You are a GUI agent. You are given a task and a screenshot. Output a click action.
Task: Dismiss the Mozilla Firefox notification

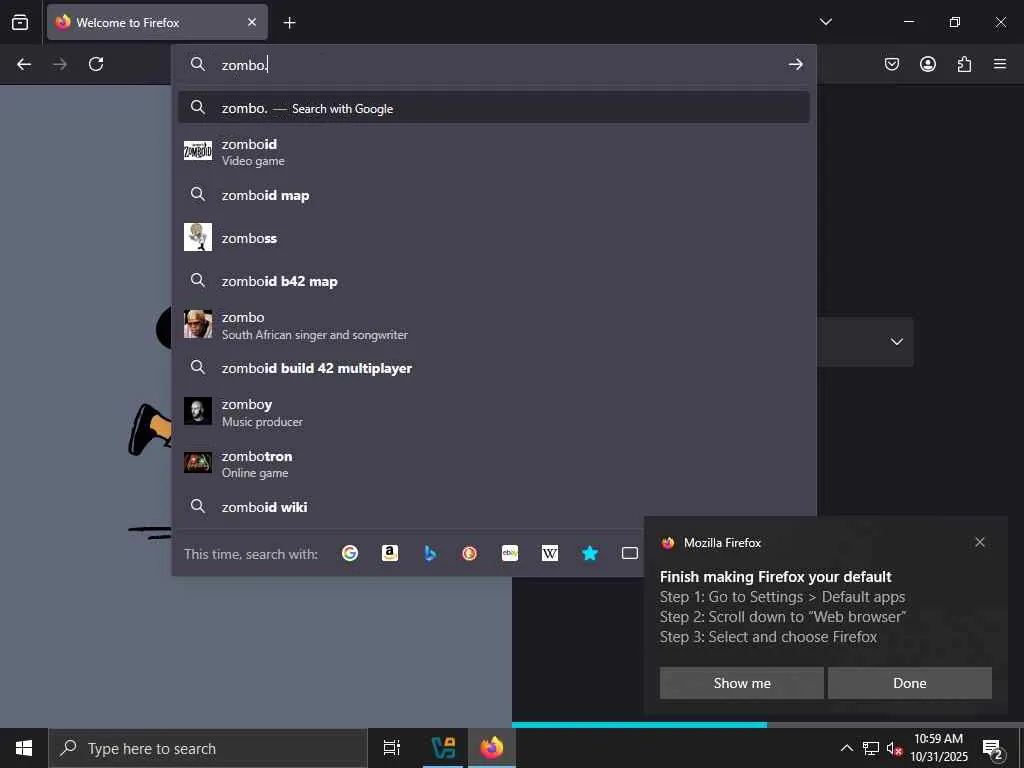tap(980, 542)
